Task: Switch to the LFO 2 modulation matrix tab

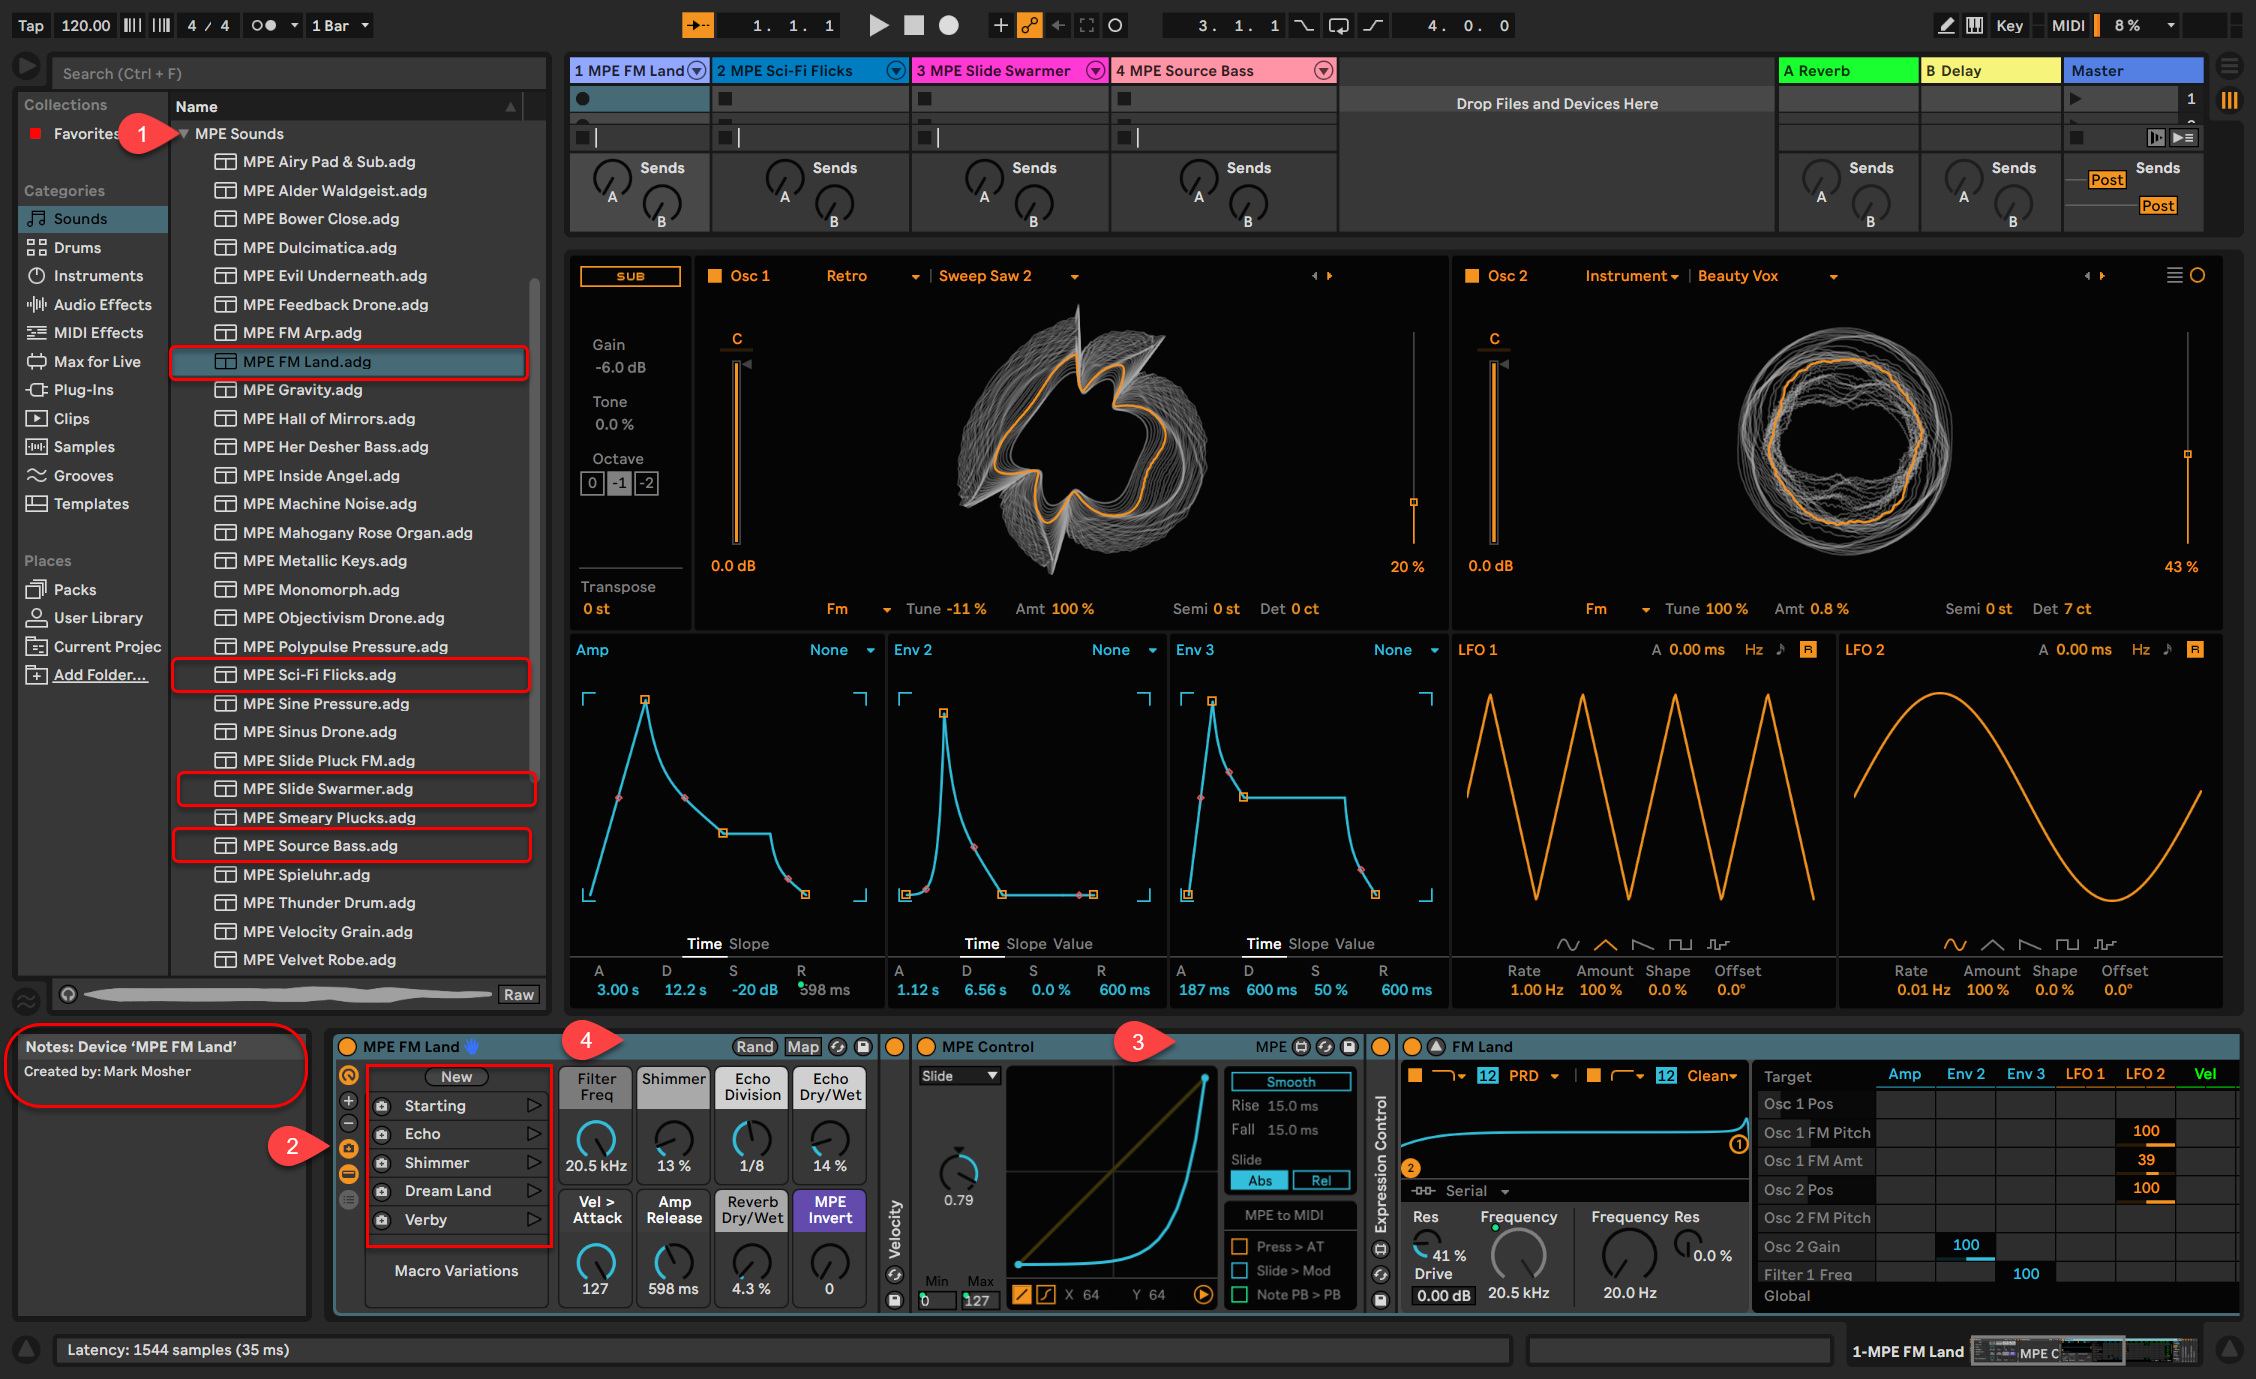Action: [x=2145, y=1074]
